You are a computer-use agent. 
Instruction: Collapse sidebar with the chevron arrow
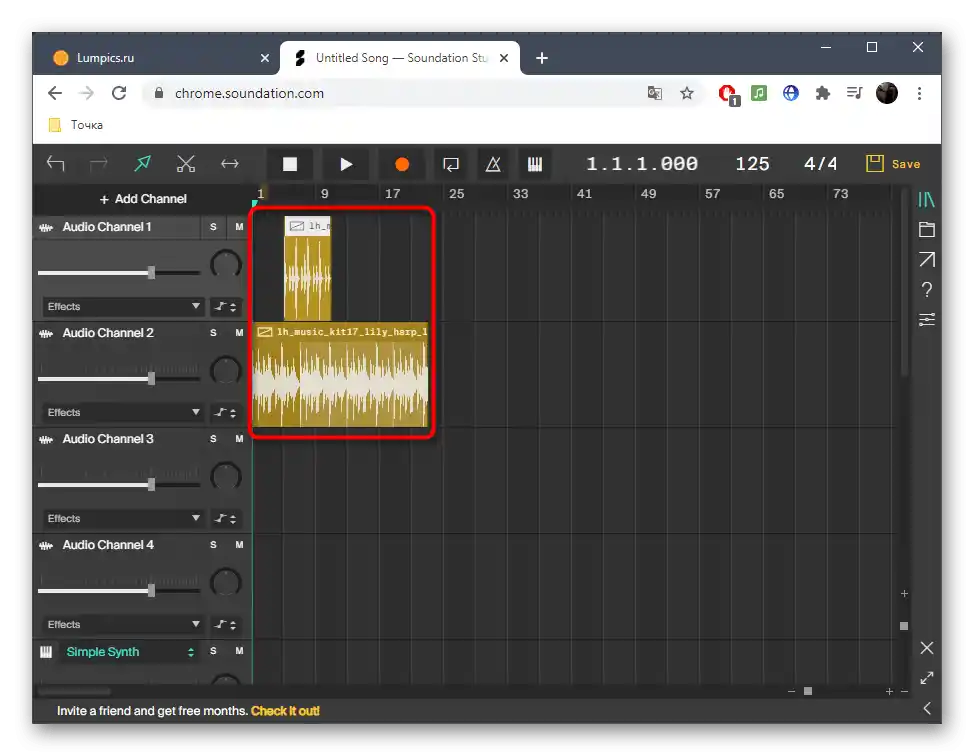(926, 708)
